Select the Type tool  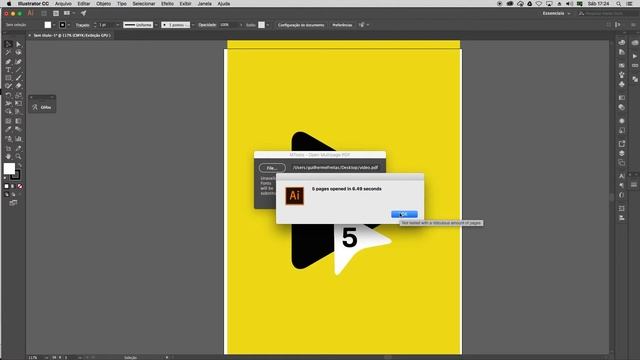point(9,70)
